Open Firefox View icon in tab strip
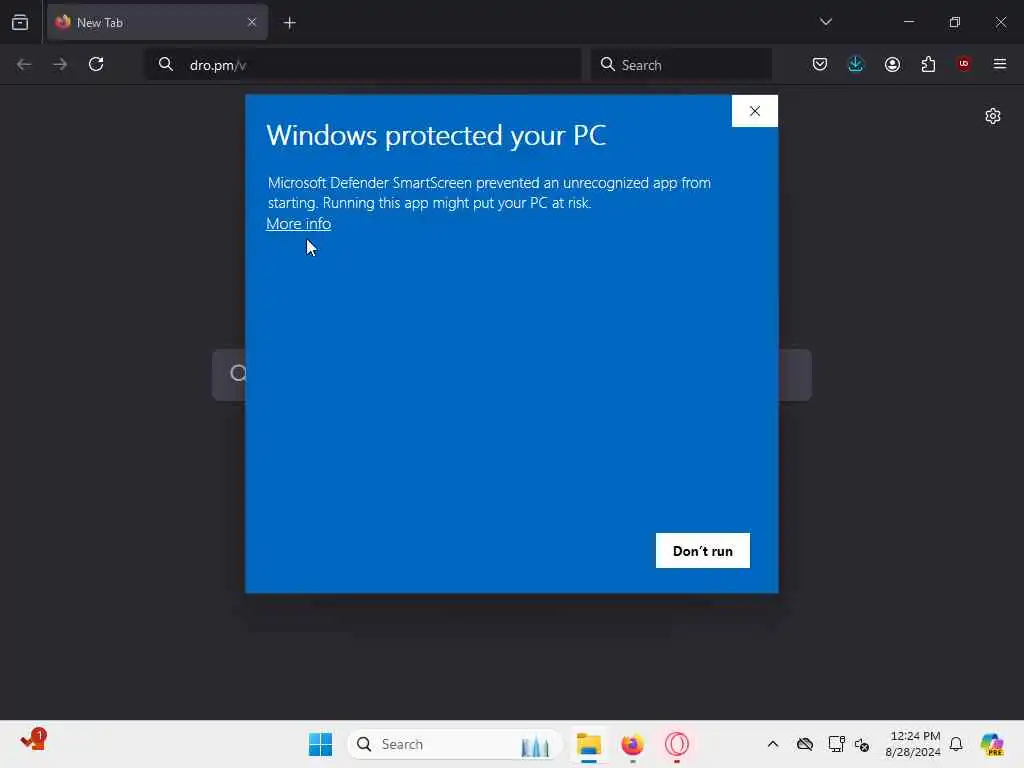Image resolution: width=1024 pixels, height=768 pixels. pyautogui.click(x=20, y=22)
